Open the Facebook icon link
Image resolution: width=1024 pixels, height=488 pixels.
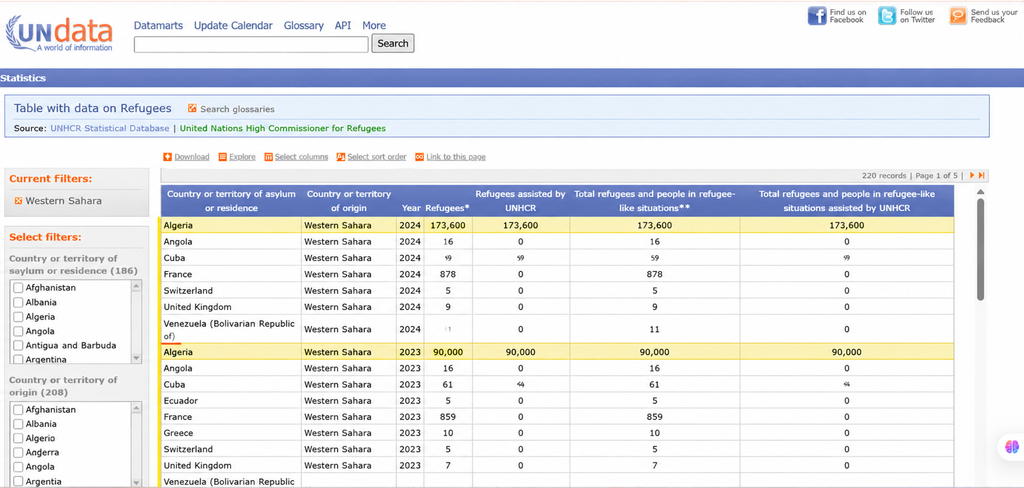(817, 16)
